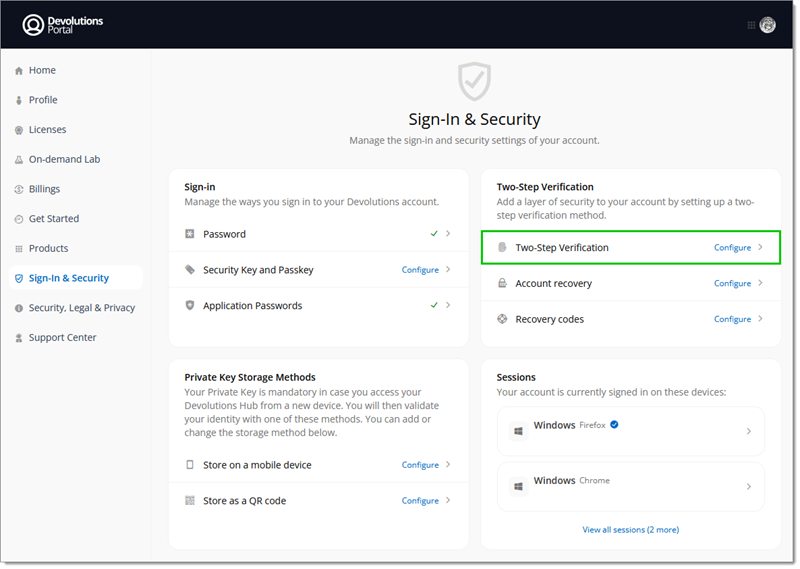Click Configure for Store on a mobile device
The height and width of the screenshot is (569, 800).
[420, 465]
